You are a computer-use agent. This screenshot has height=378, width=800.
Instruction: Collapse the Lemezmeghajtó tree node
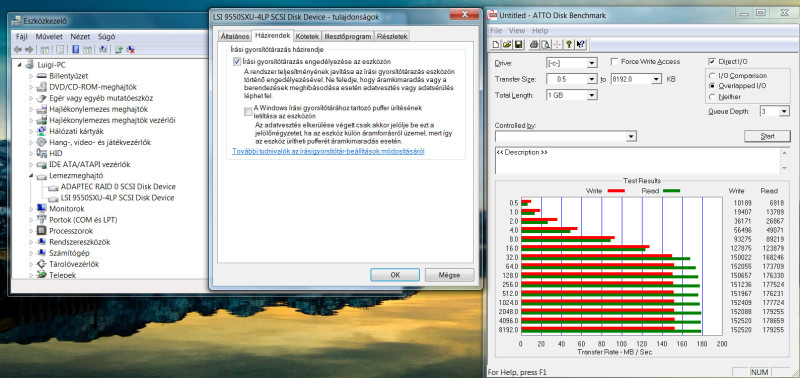pyautogui.click(x=31, y=175)
